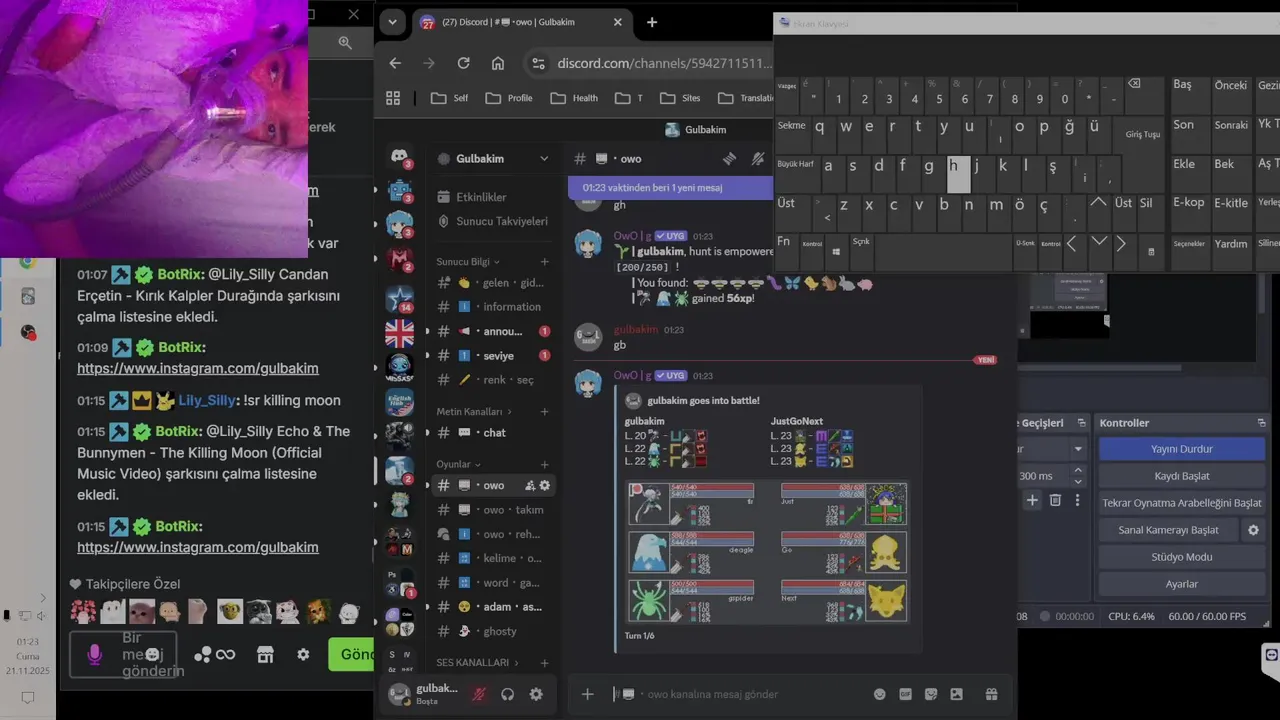
Task: Go to the browser home page
Action: (497, 63)
